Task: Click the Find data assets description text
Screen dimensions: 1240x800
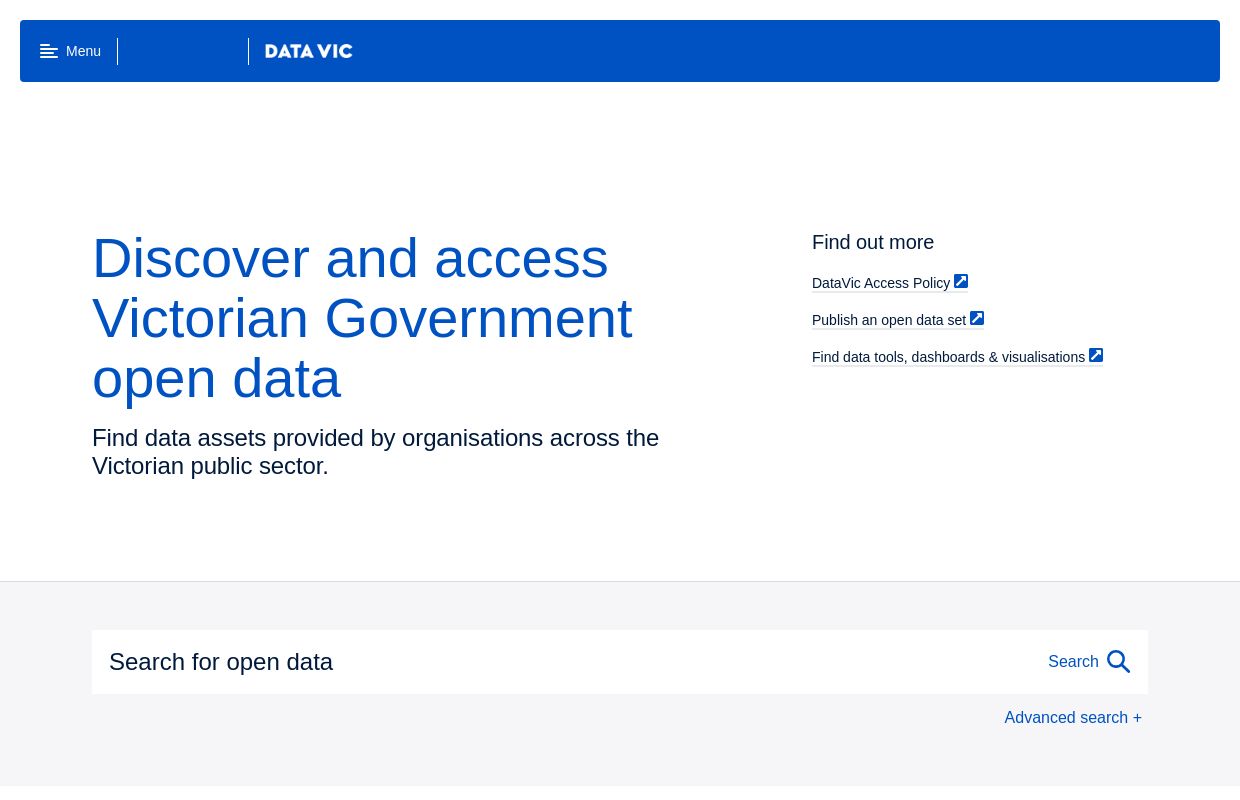Action: tap(375, 452)
